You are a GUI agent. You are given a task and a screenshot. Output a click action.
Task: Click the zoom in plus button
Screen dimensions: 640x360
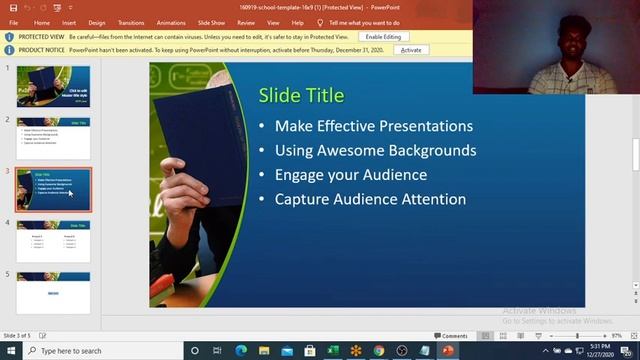[x=604, y=336]
